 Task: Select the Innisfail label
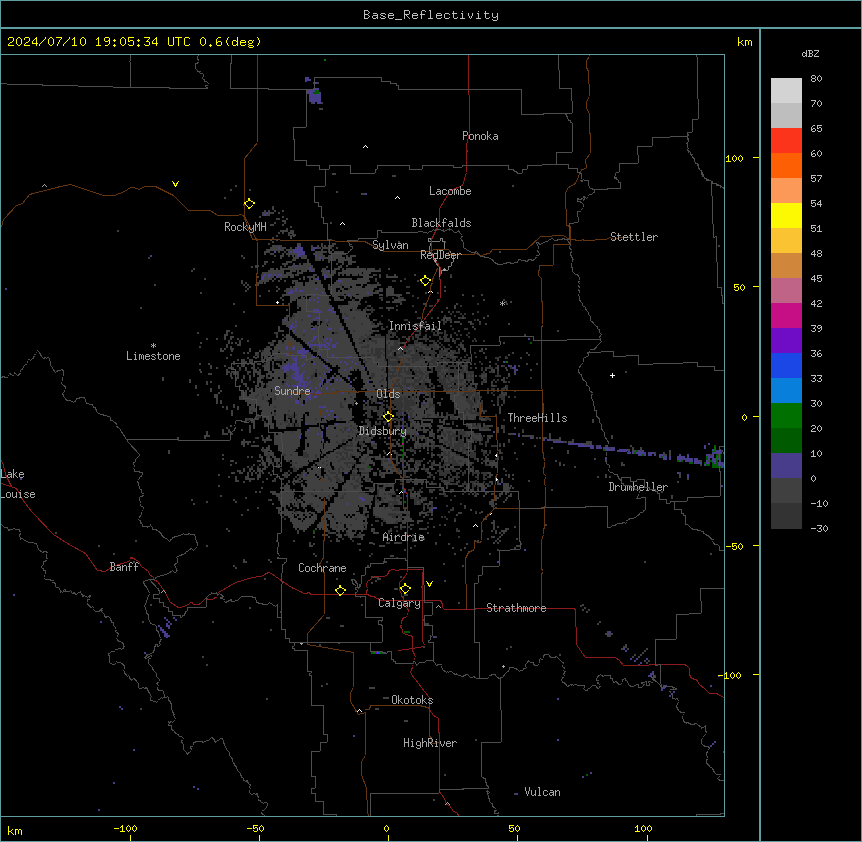[415, 326]
